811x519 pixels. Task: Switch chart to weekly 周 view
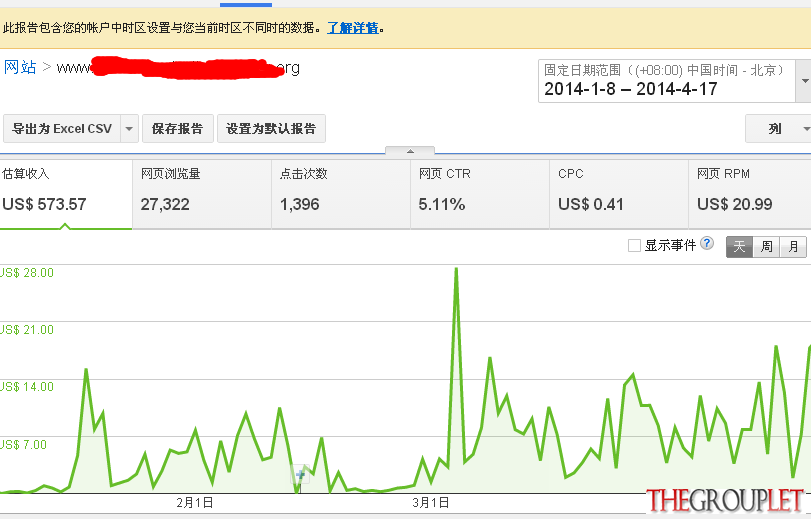(x=767, y=246)
